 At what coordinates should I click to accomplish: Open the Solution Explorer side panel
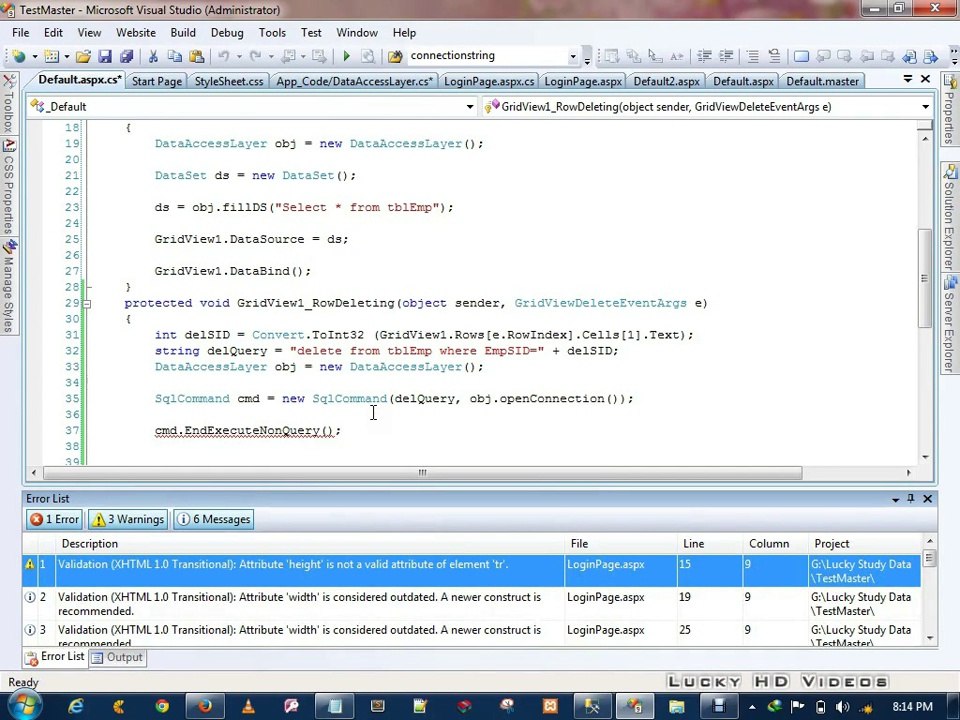tap(950, 217)
